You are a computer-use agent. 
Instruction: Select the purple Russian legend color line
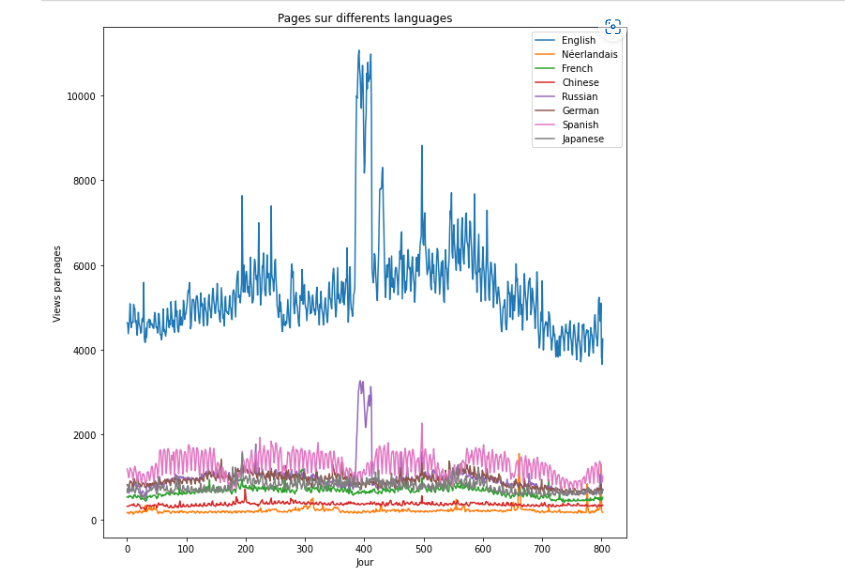[547, 97]
